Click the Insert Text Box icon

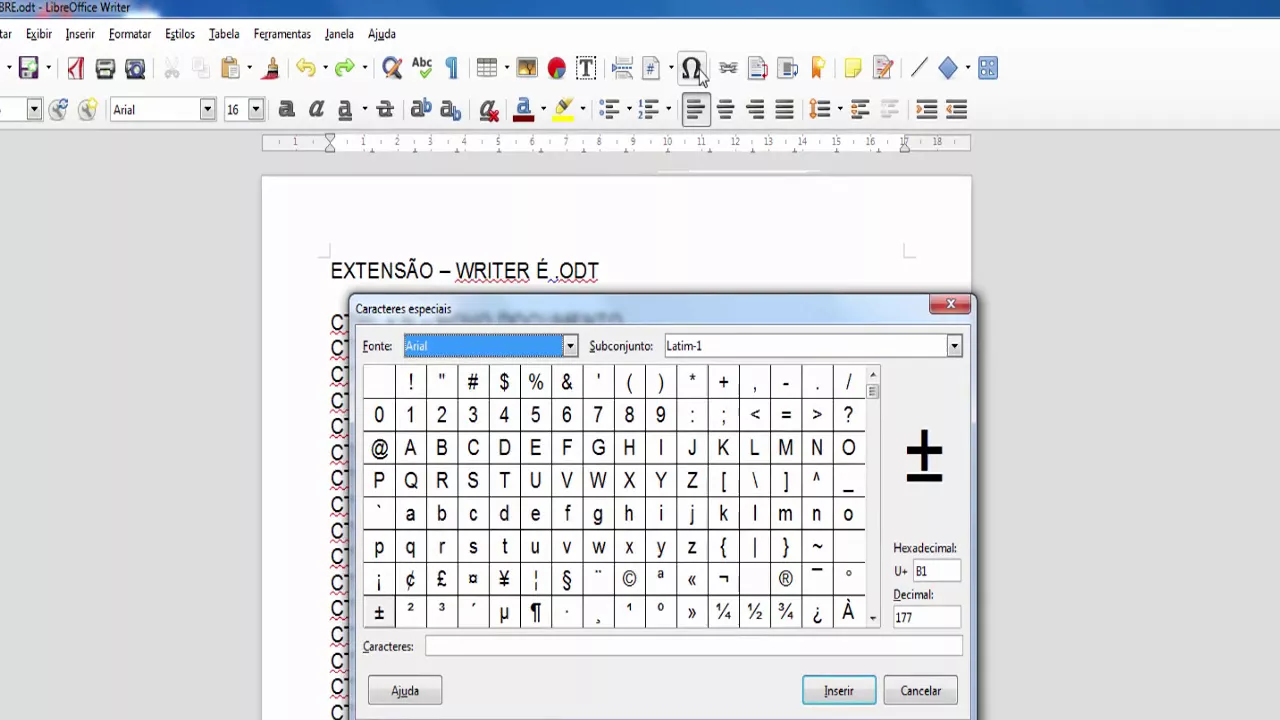pos(587,68)
